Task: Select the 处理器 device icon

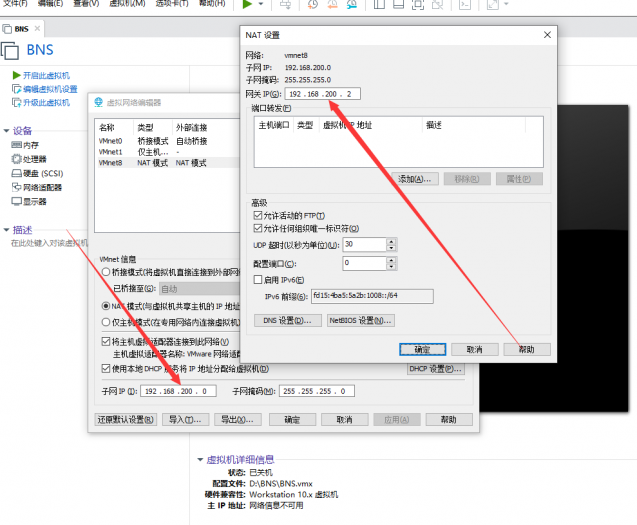Action: pyautogui.click(x=16, y=159)
